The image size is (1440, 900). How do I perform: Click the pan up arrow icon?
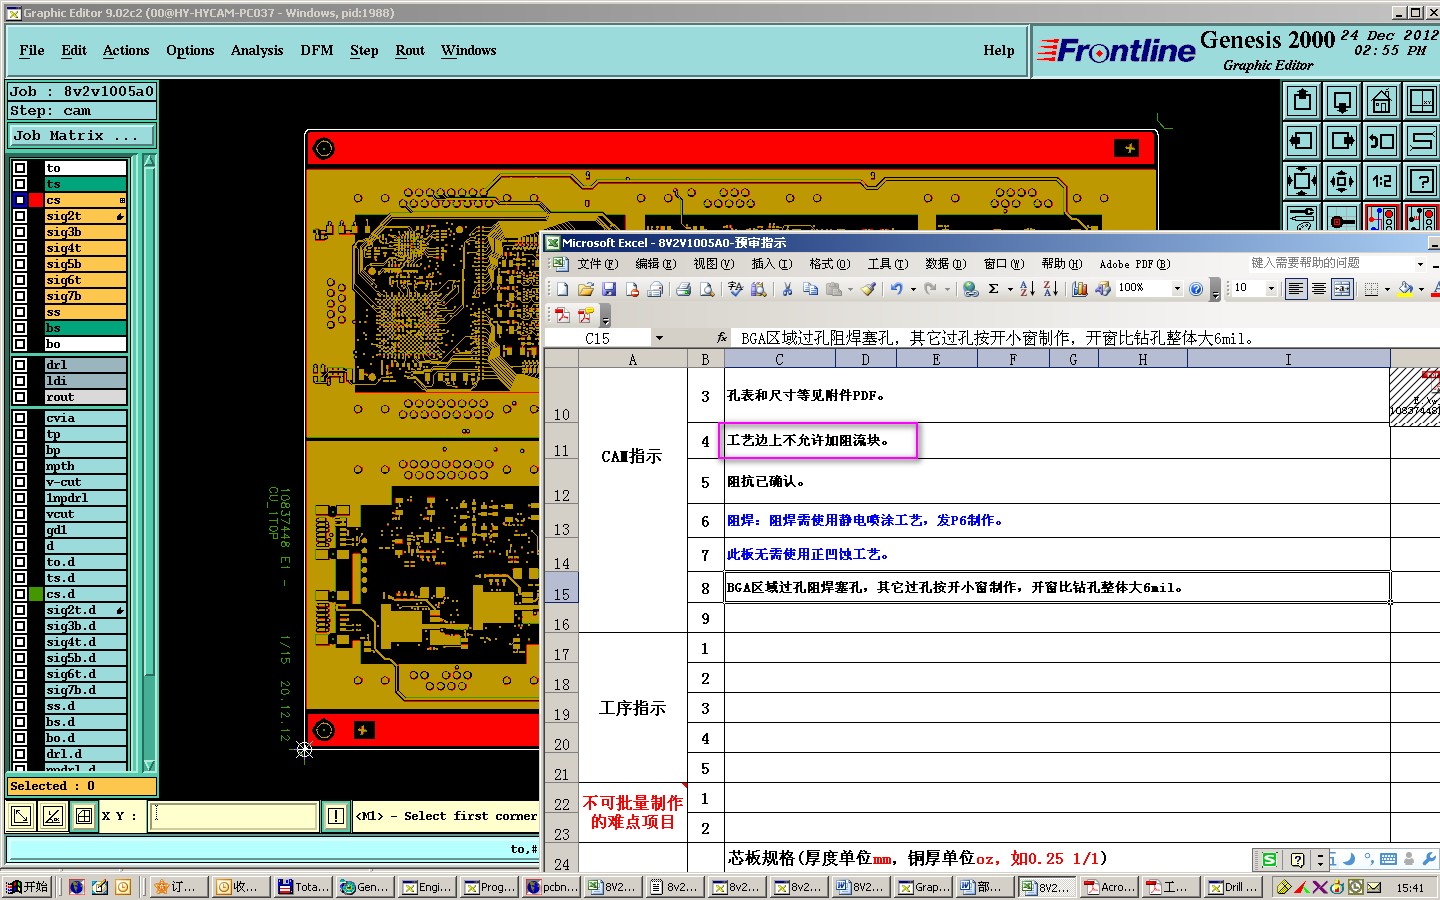1302,101
